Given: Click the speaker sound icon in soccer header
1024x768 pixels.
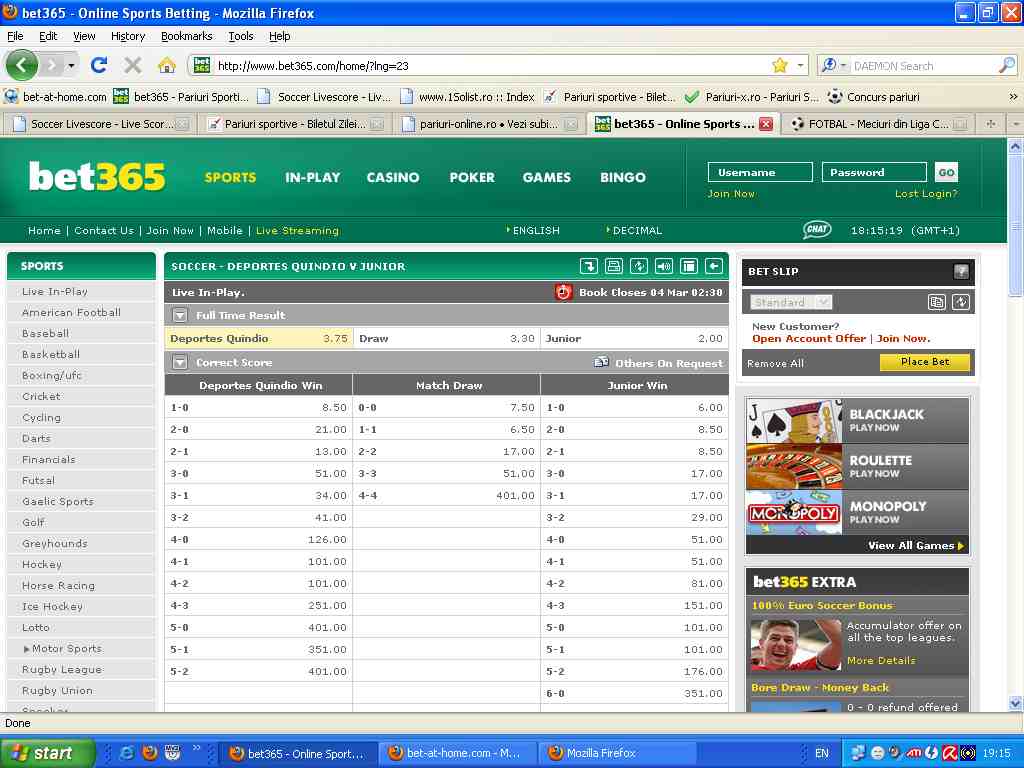Looking at the screenshot, I should (664, 266).
